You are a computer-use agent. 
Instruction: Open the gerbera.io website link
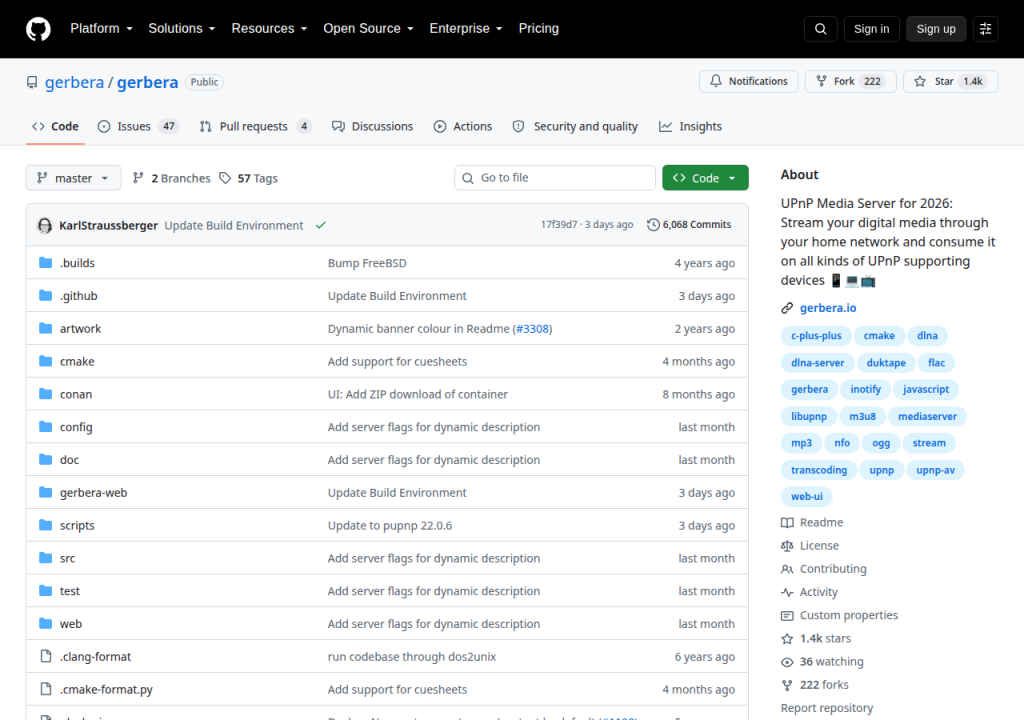(827, 308)
